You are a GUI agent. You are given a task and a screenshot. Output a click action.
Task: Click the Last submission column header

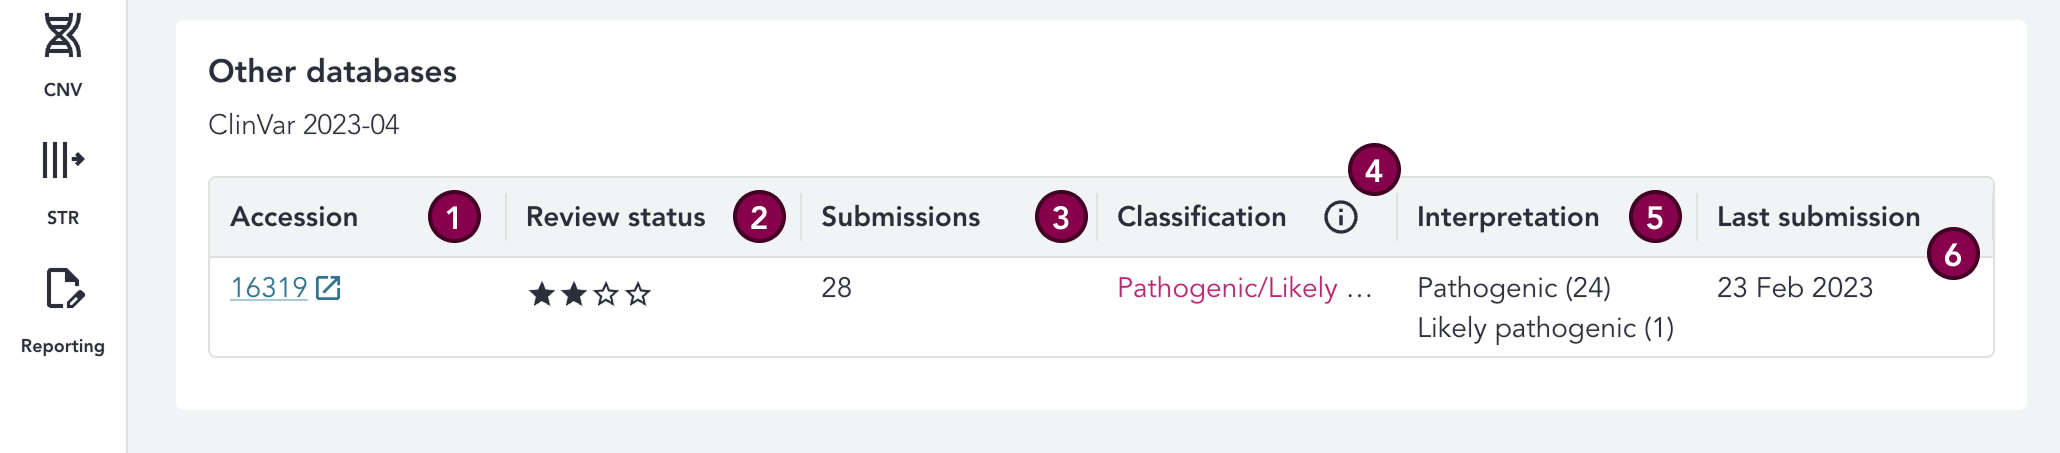pos(1818,217)
